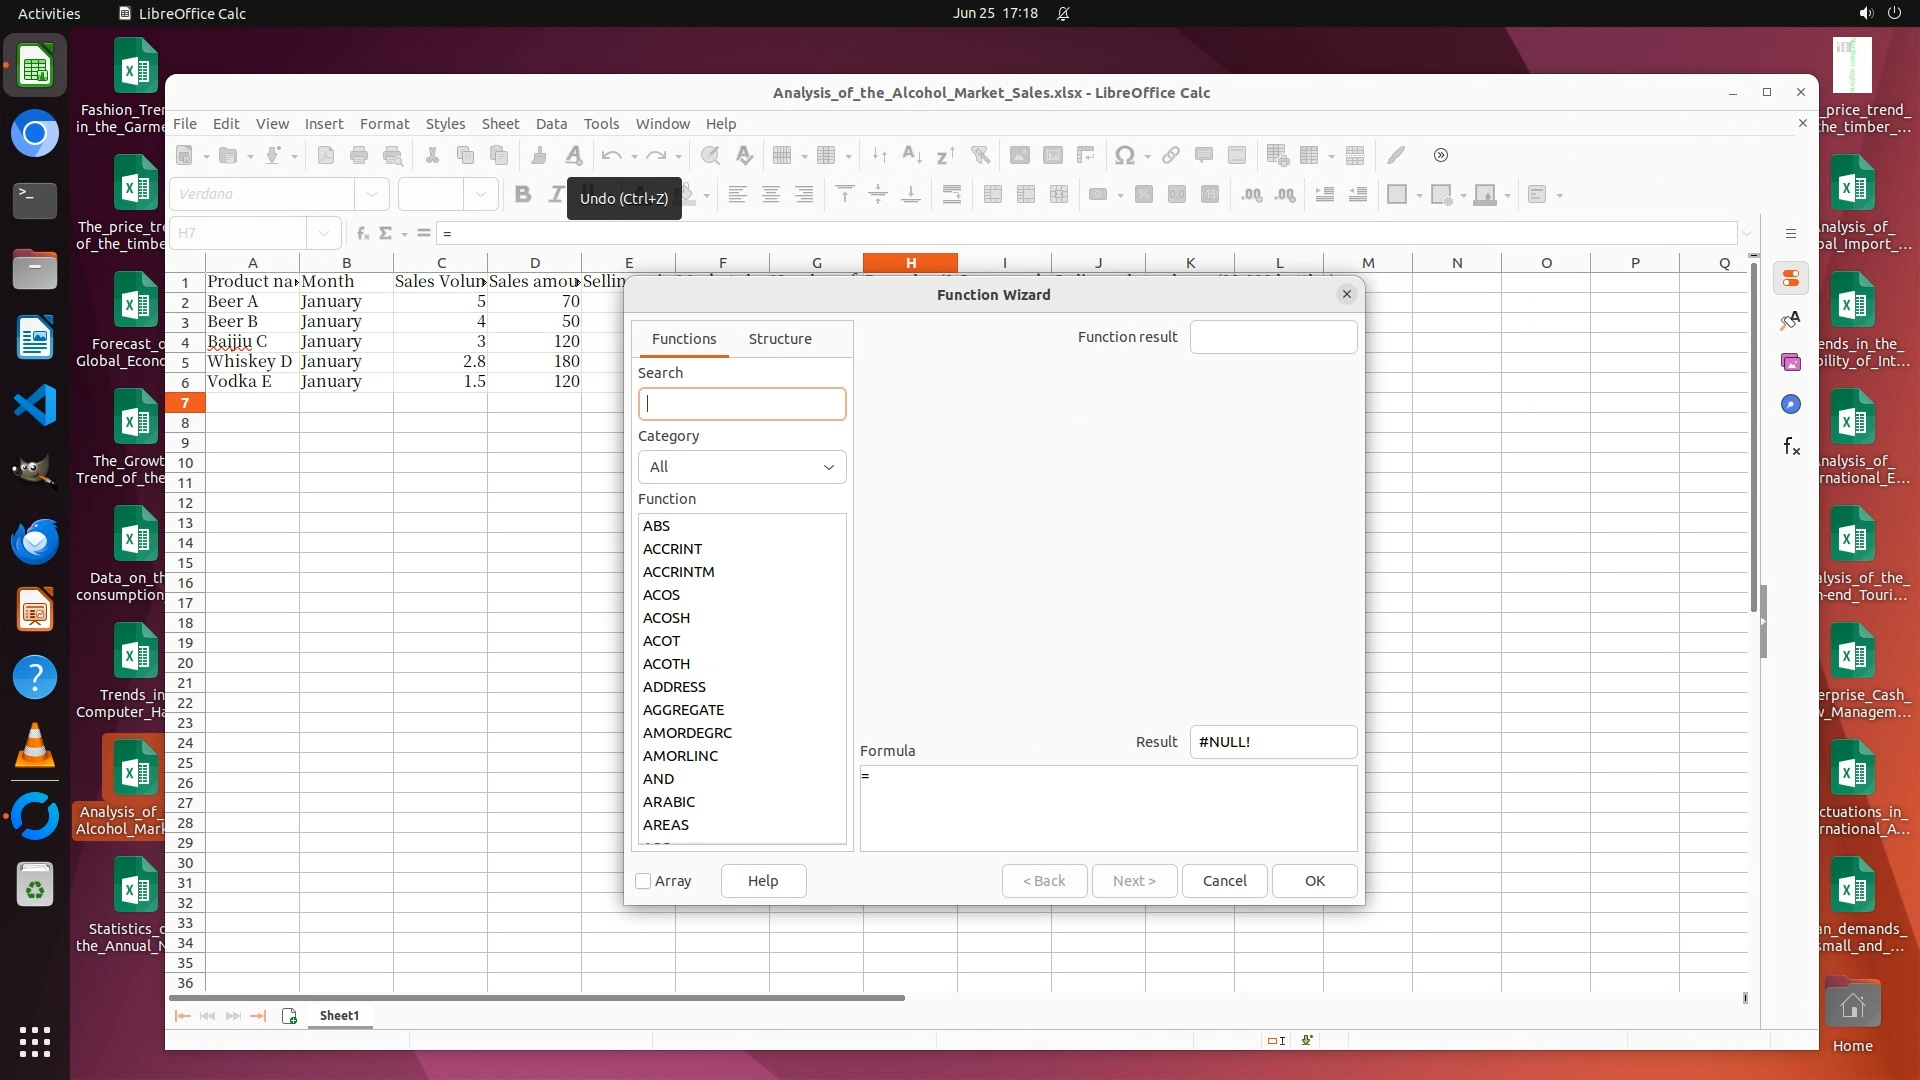
Task: Open the Properties sidebar deck
Action: click(x=1791, y=279)
